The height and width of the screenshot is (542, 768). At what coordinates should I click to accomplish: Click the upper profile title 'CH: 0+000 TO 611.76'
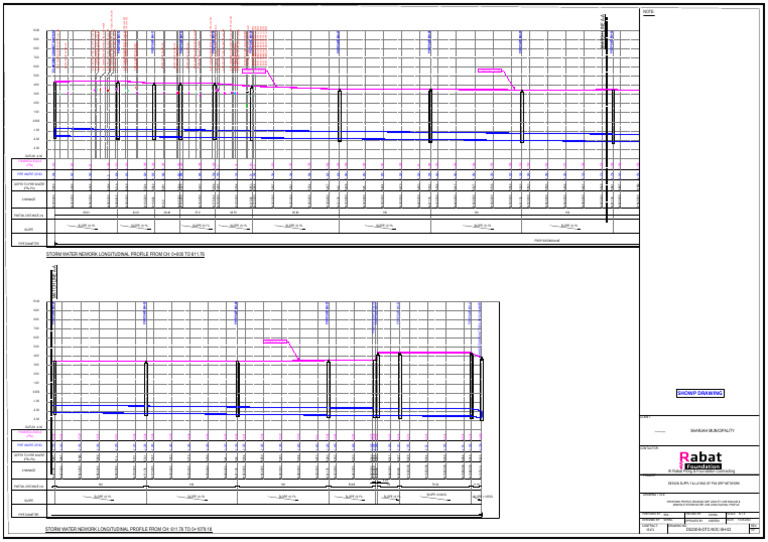[x=125, y=255]
